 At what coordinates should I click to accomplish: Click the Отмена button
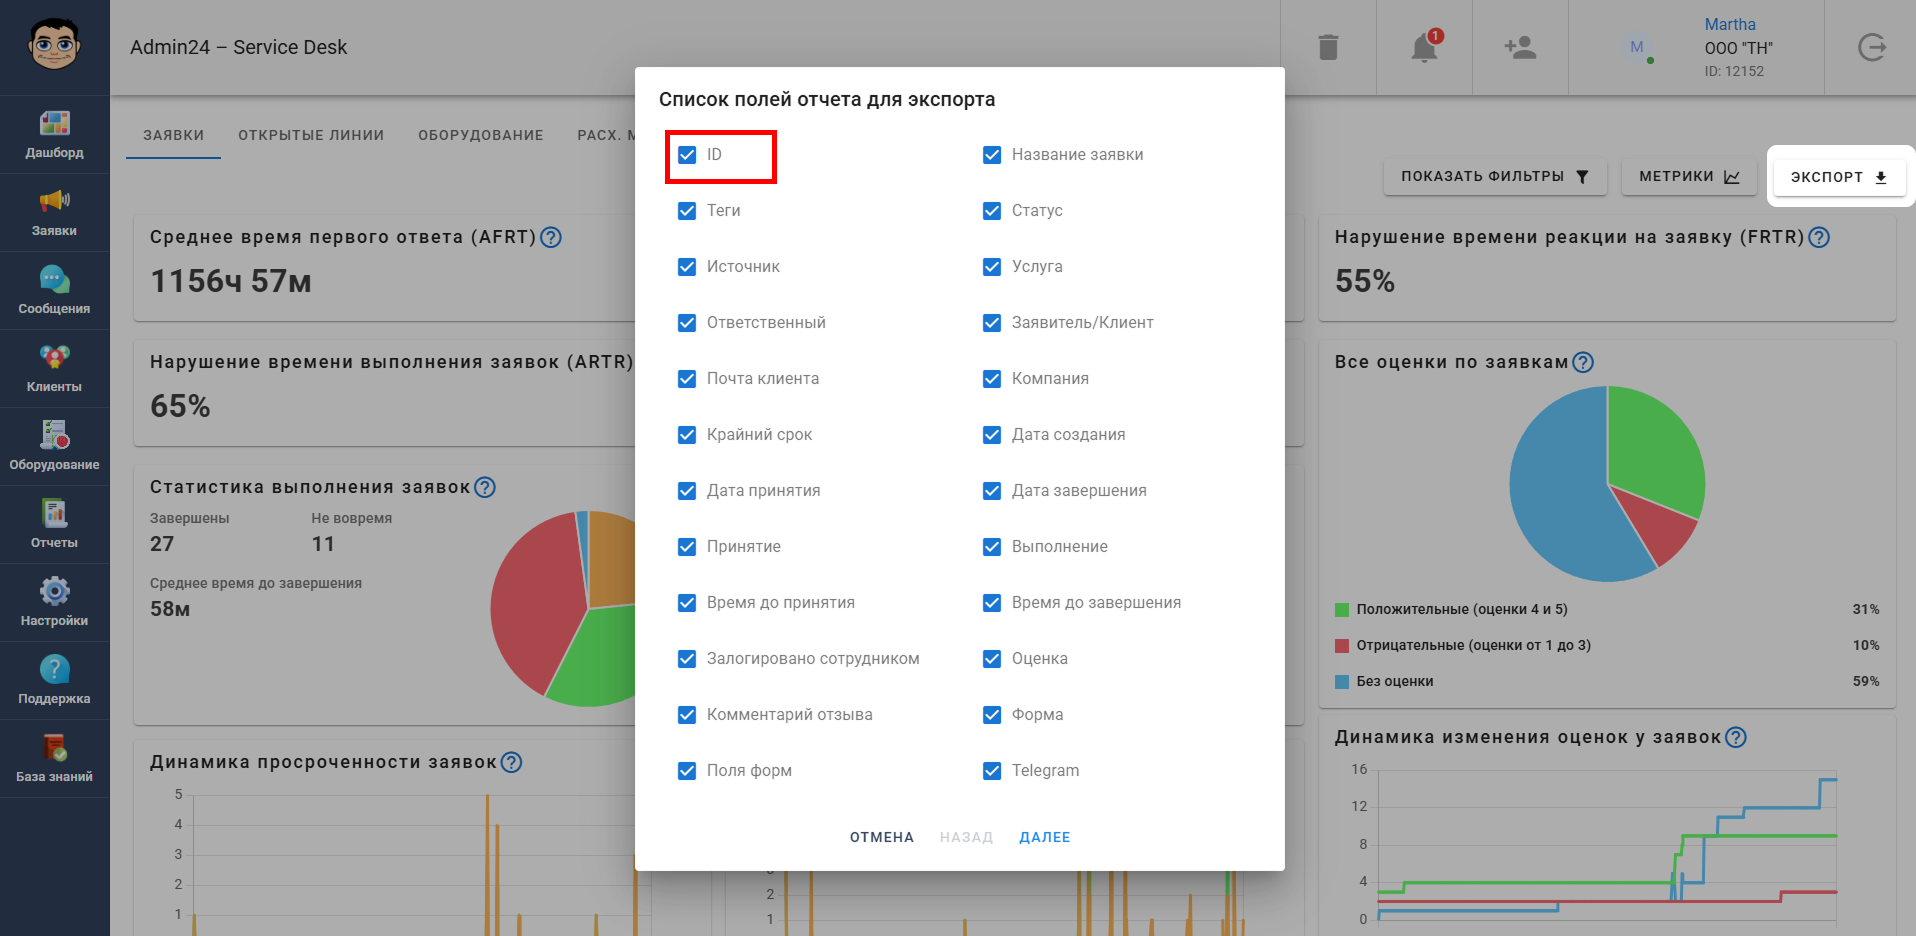(x=882, y=837)
